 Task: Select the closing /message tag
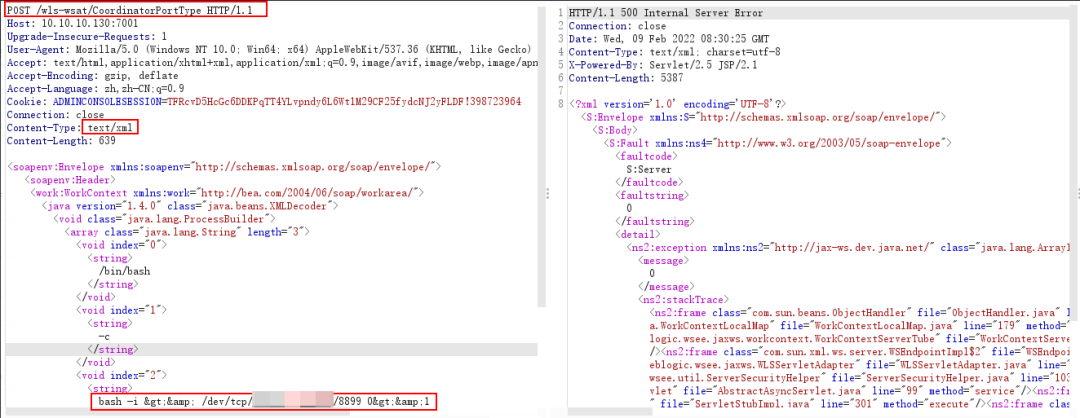point(664,286)
